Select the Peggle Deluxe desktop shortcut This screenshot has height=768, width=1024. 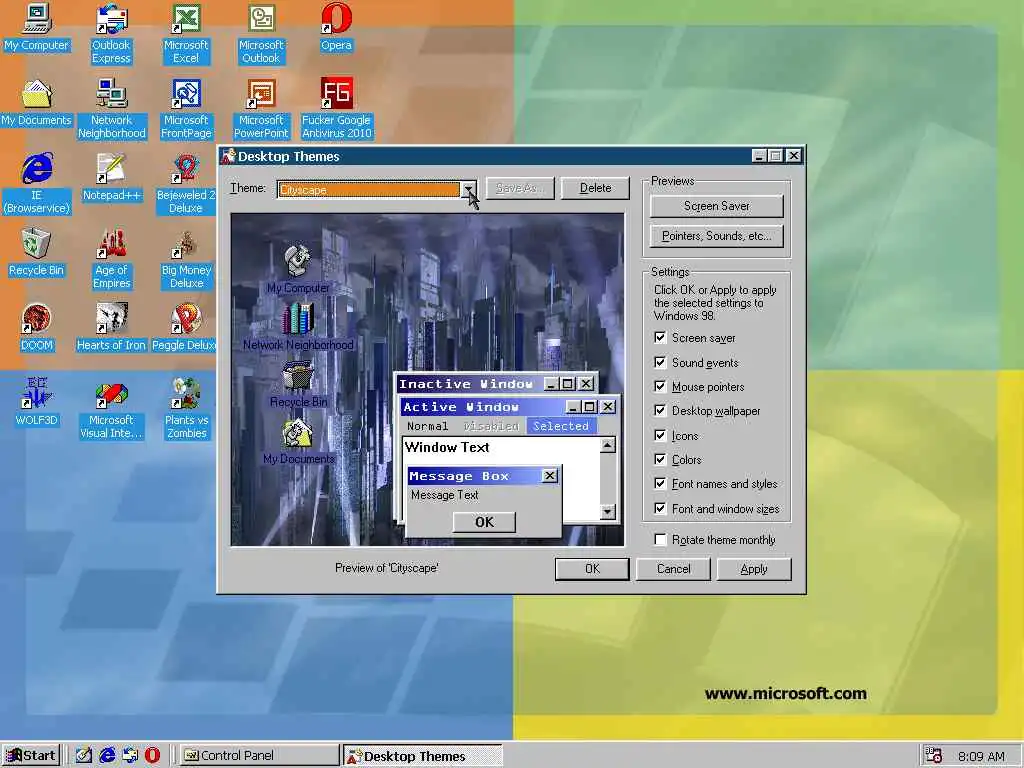pyautogui.click(x=184, y=327)
